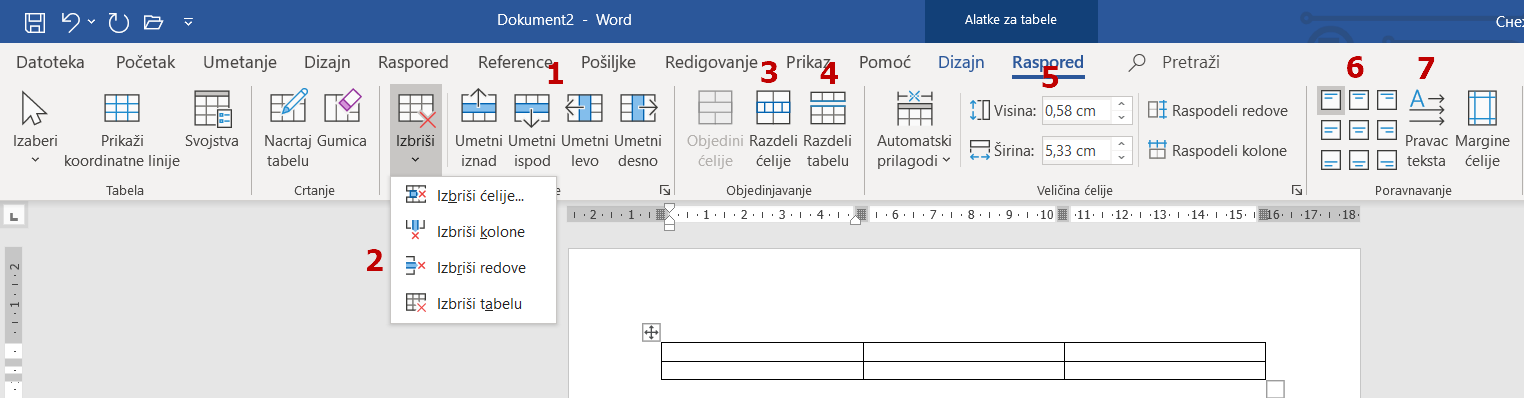Open Automatski prilagodi dropdown

coord(914,129)
